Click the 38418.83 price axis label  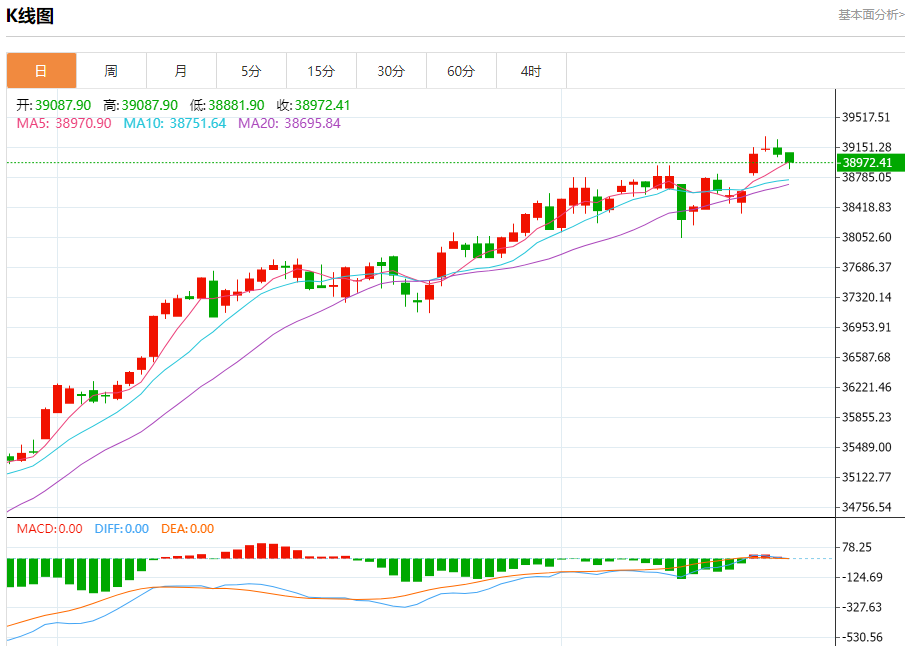[x=866, y=207]
